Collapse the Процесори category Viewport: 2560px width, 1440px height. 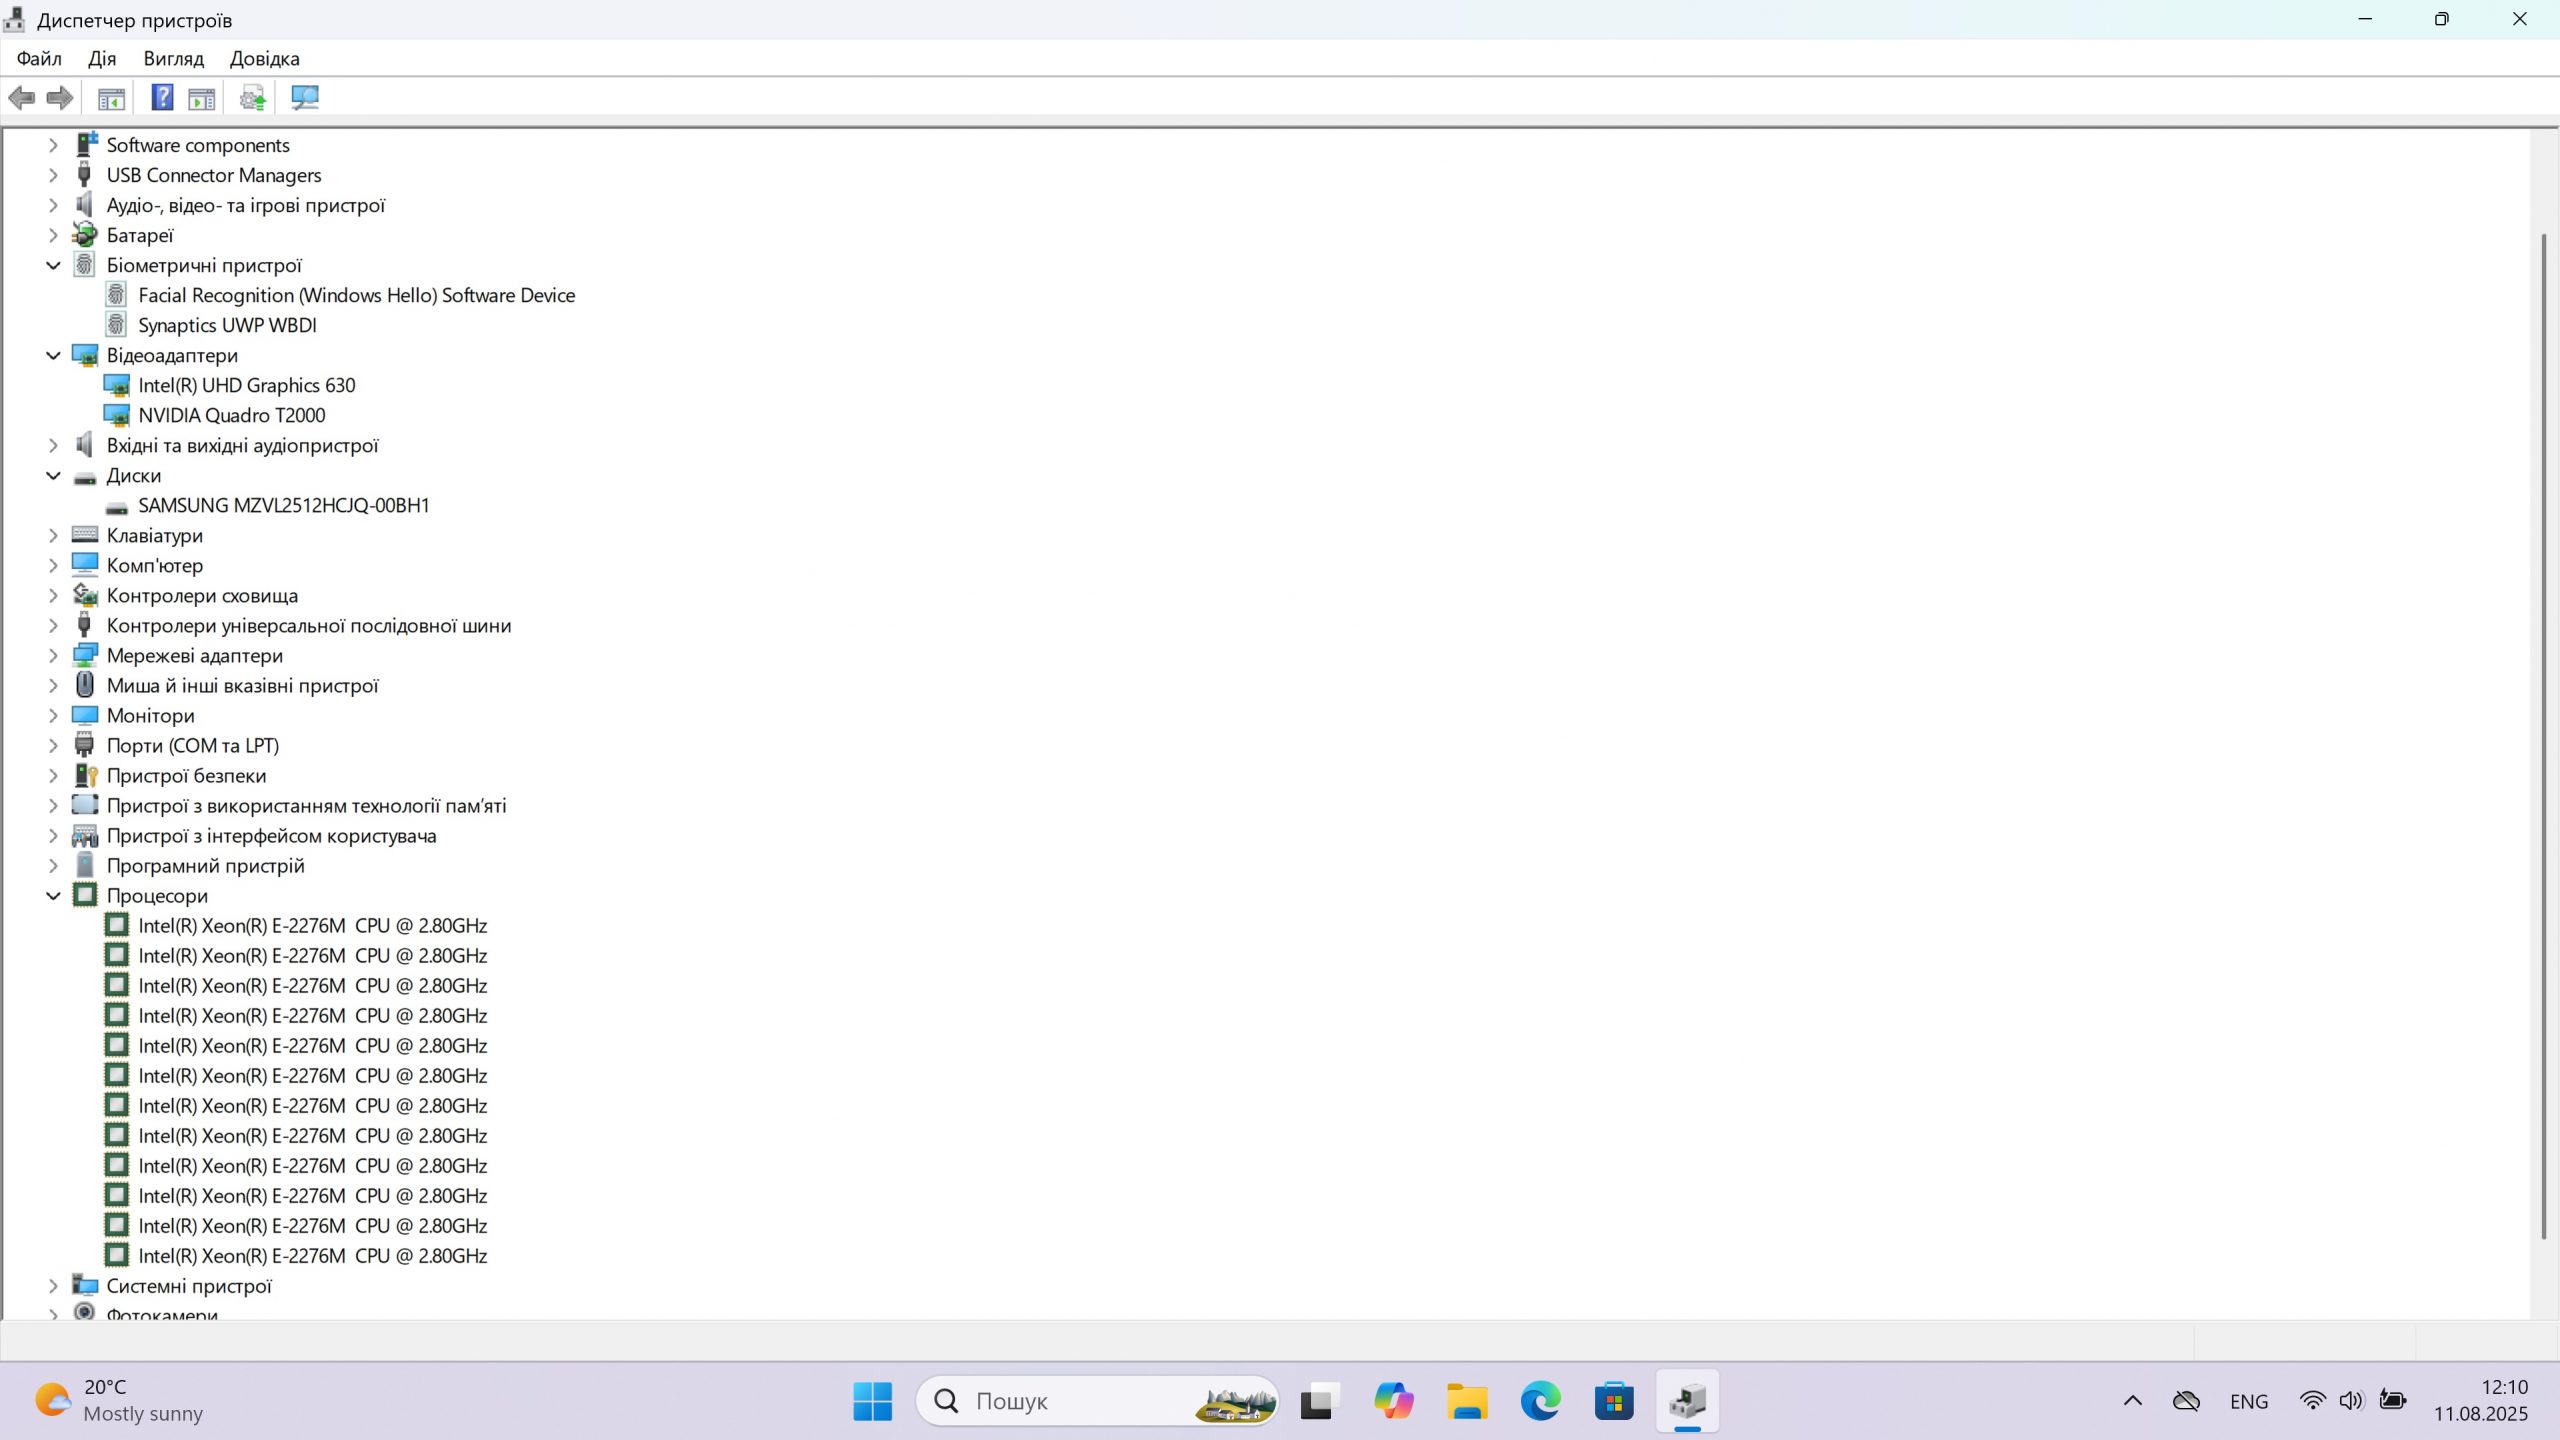[53, 895]
